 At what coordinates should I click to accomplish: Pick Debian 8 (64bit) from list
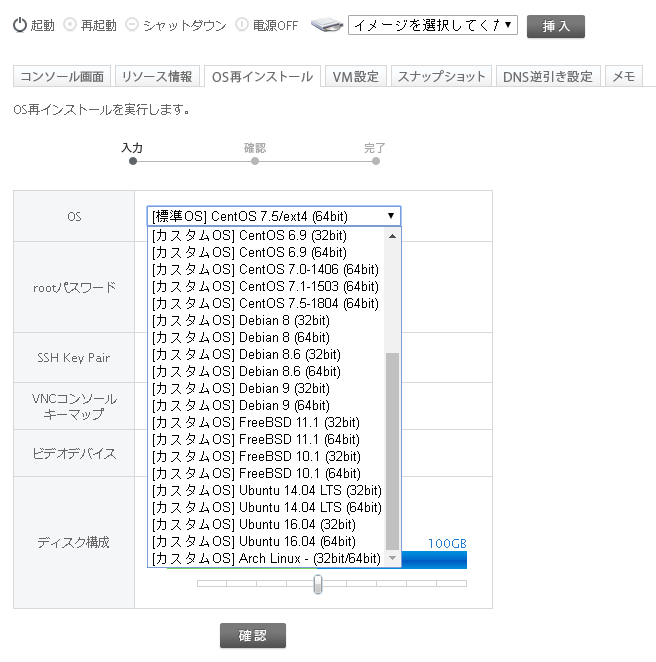coord(266,337)
